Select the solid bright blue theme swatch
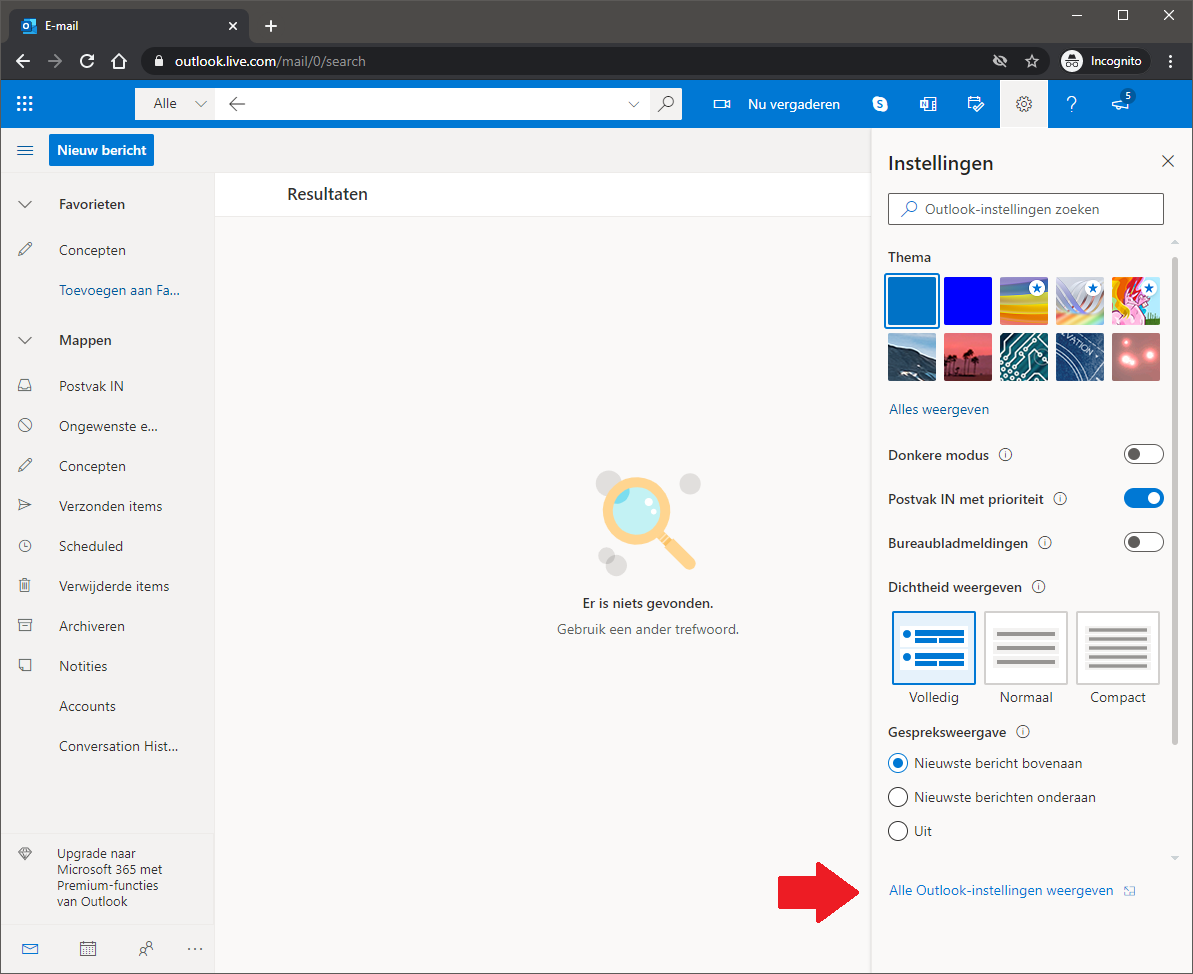 (968, 301)
